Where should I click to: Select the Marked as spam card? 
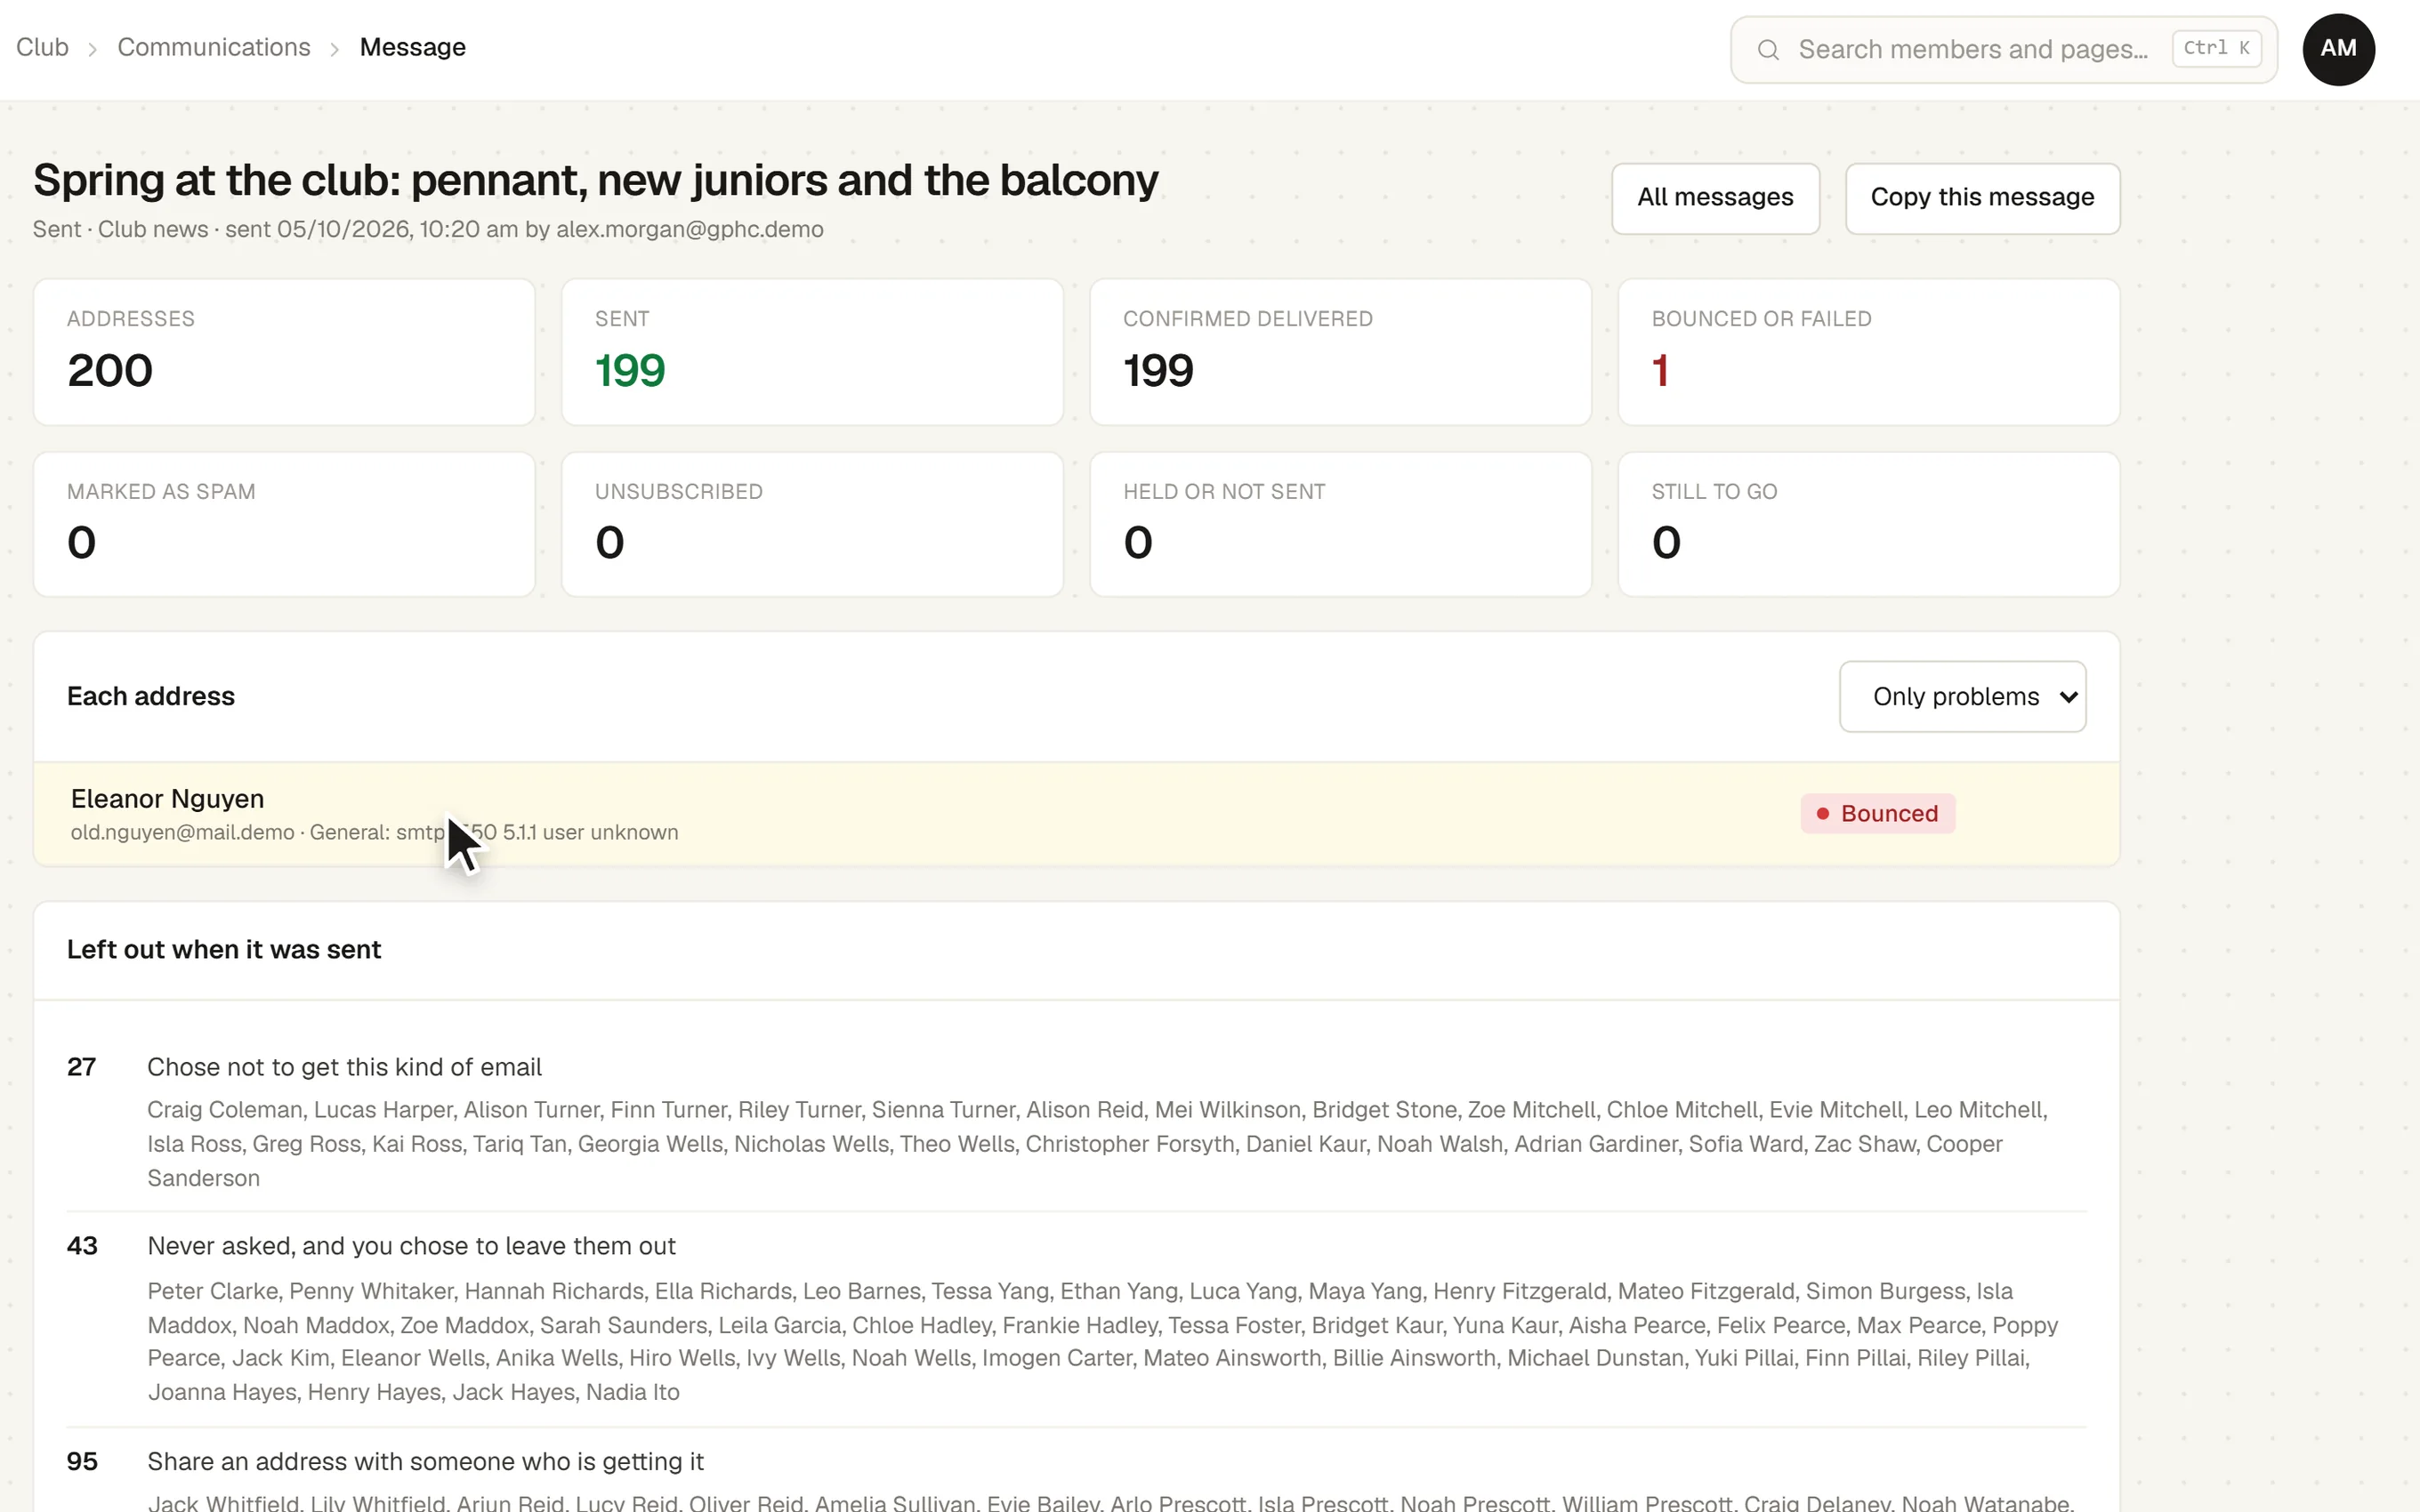pyautogui.click(x=284, y=525)
